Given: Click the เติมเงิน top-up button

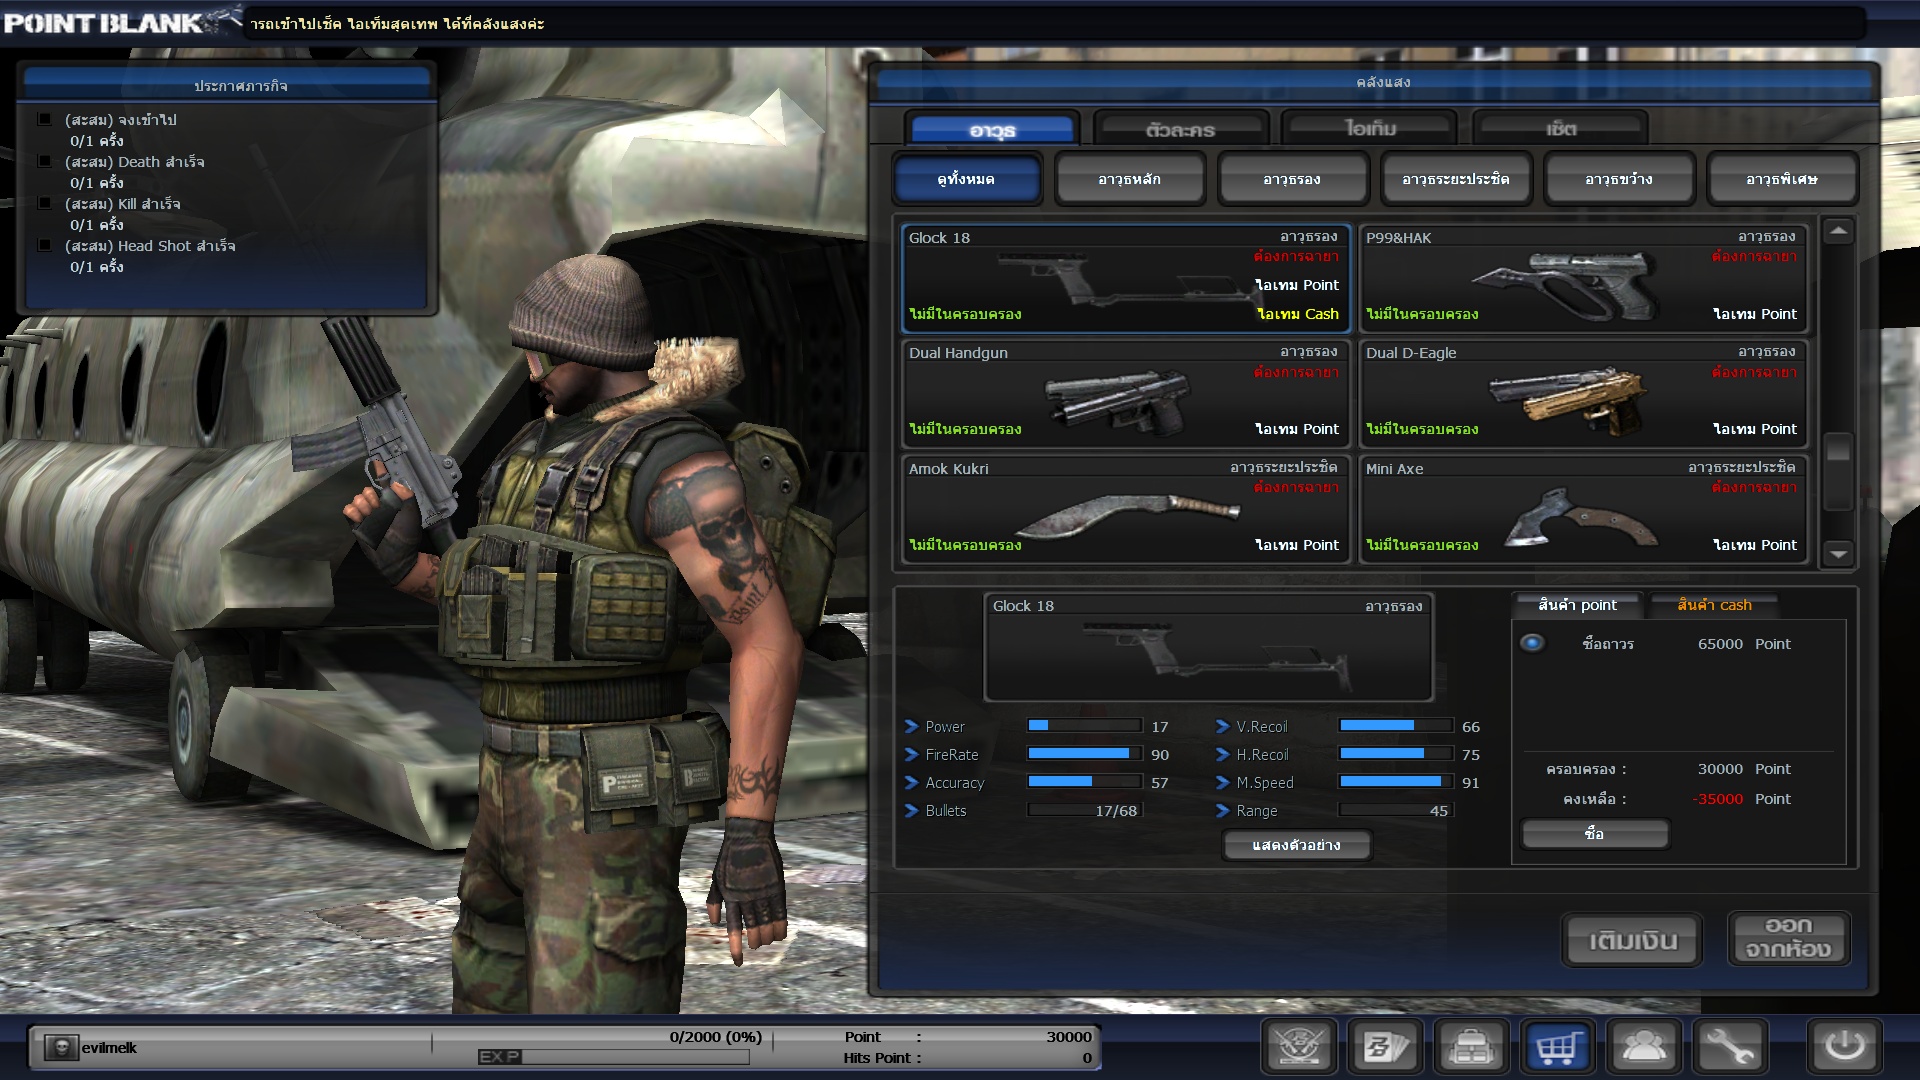Looking at the screenshot, I should tap(1632, 940).
